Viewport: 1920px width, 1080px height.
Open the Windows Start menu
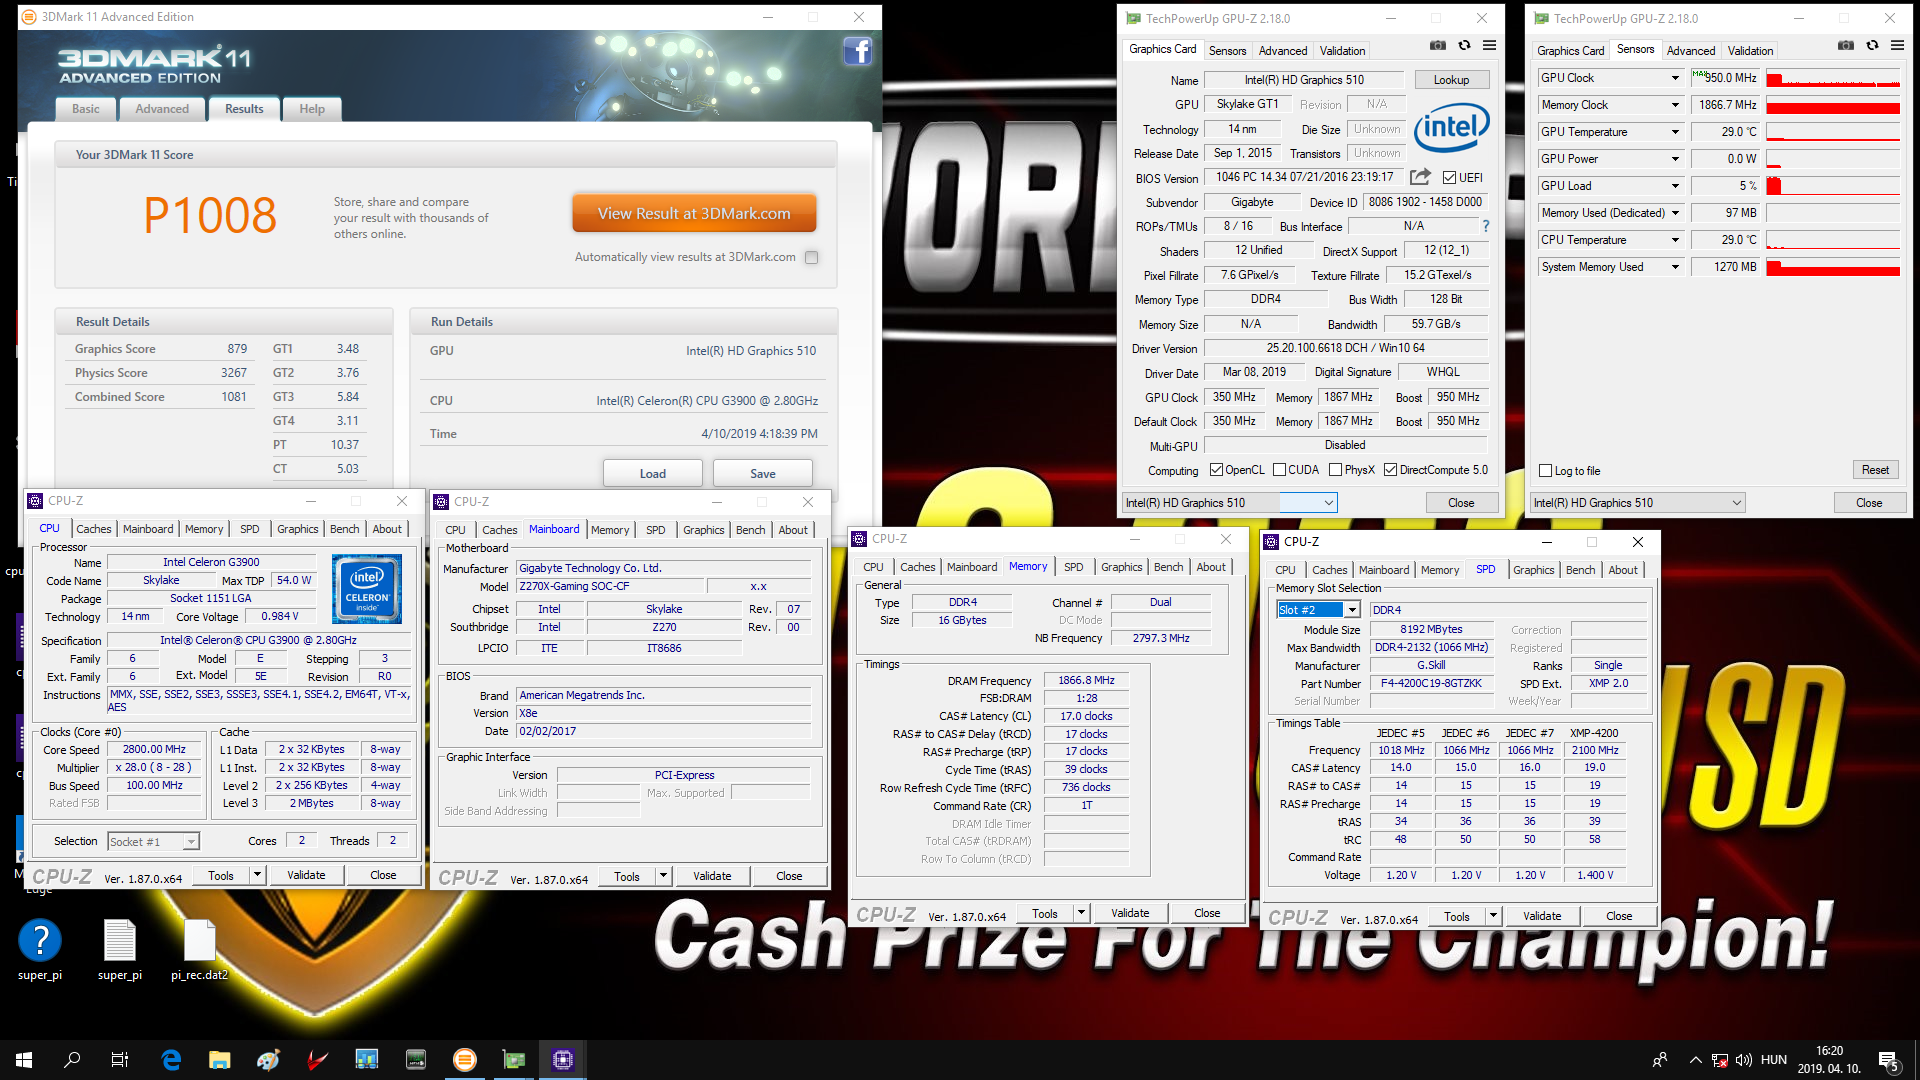[x=24, y=1060]
